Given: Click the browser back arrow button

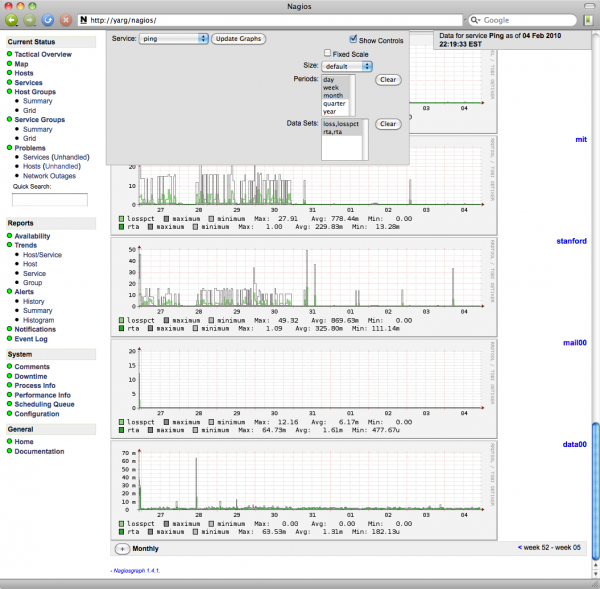Looking at the screenshot, I should [12, 19].
